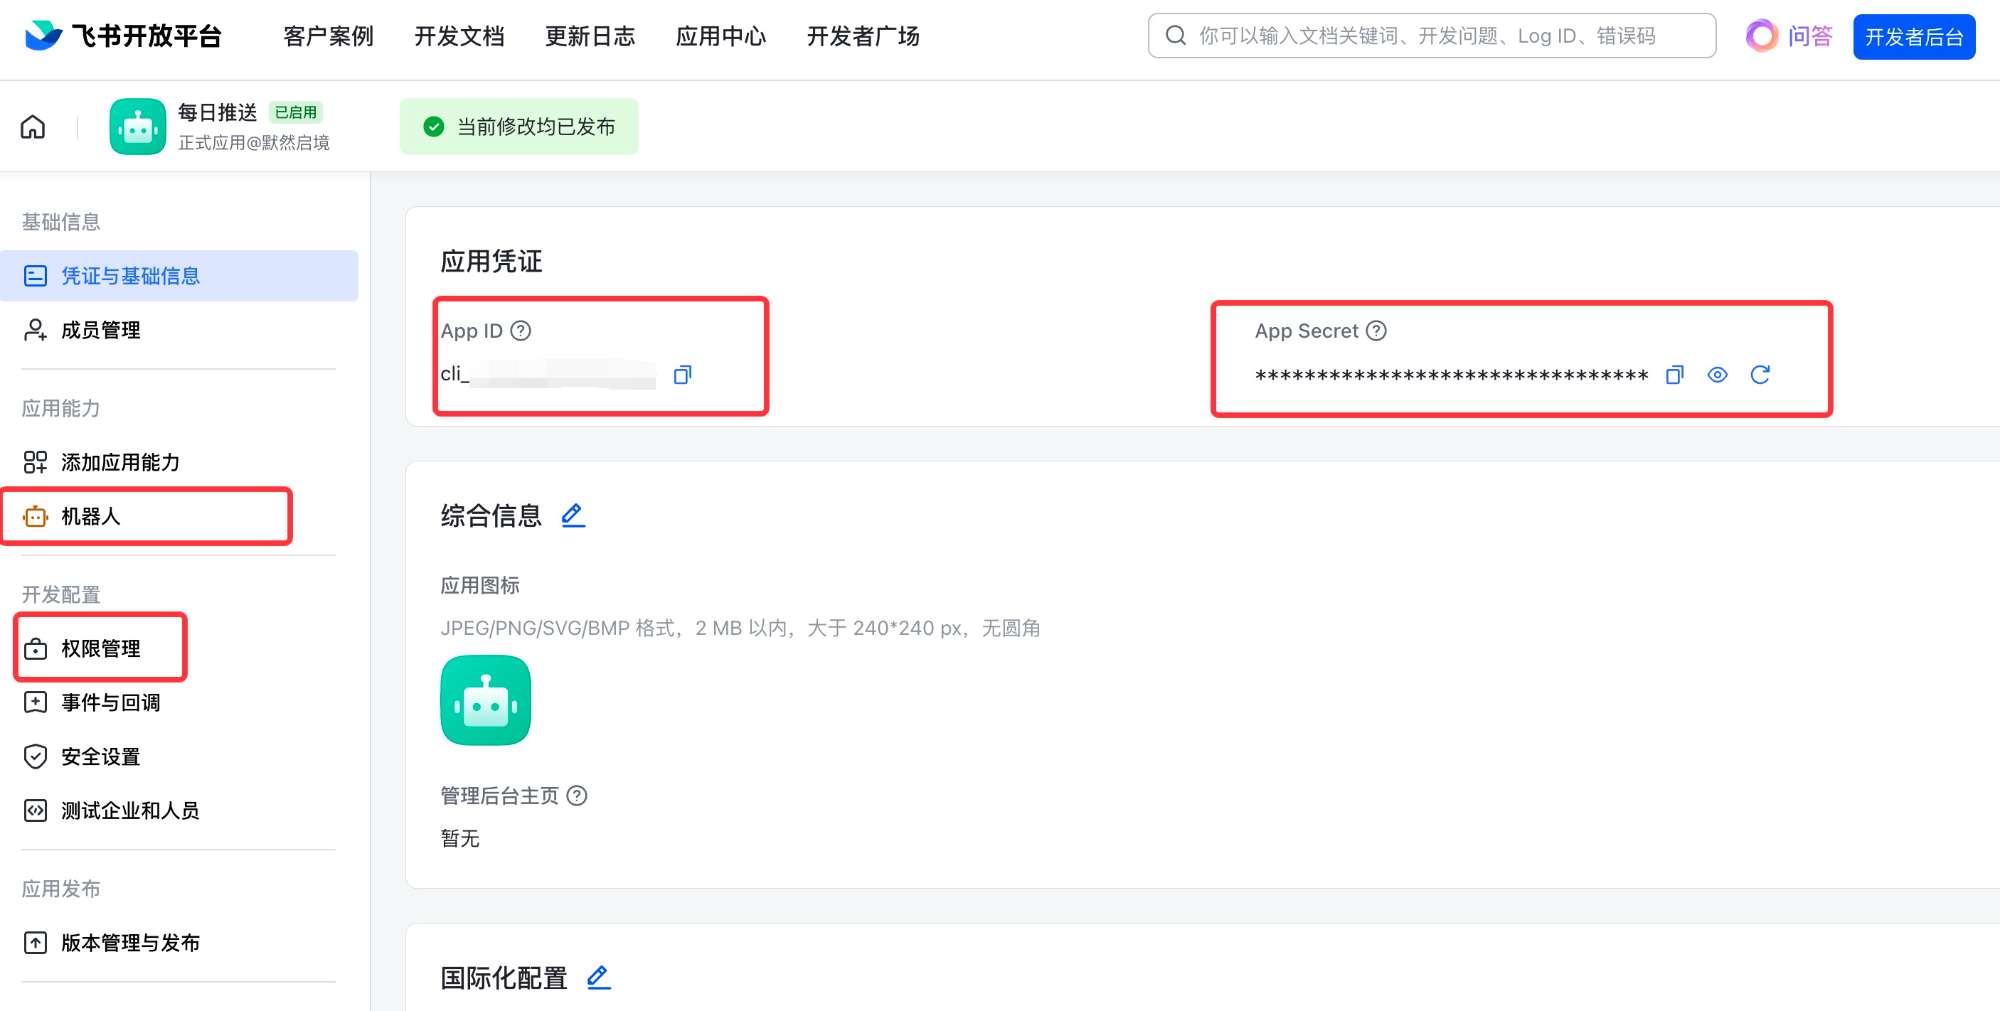Copy the App Secret value

click(x=1675, y=375)
